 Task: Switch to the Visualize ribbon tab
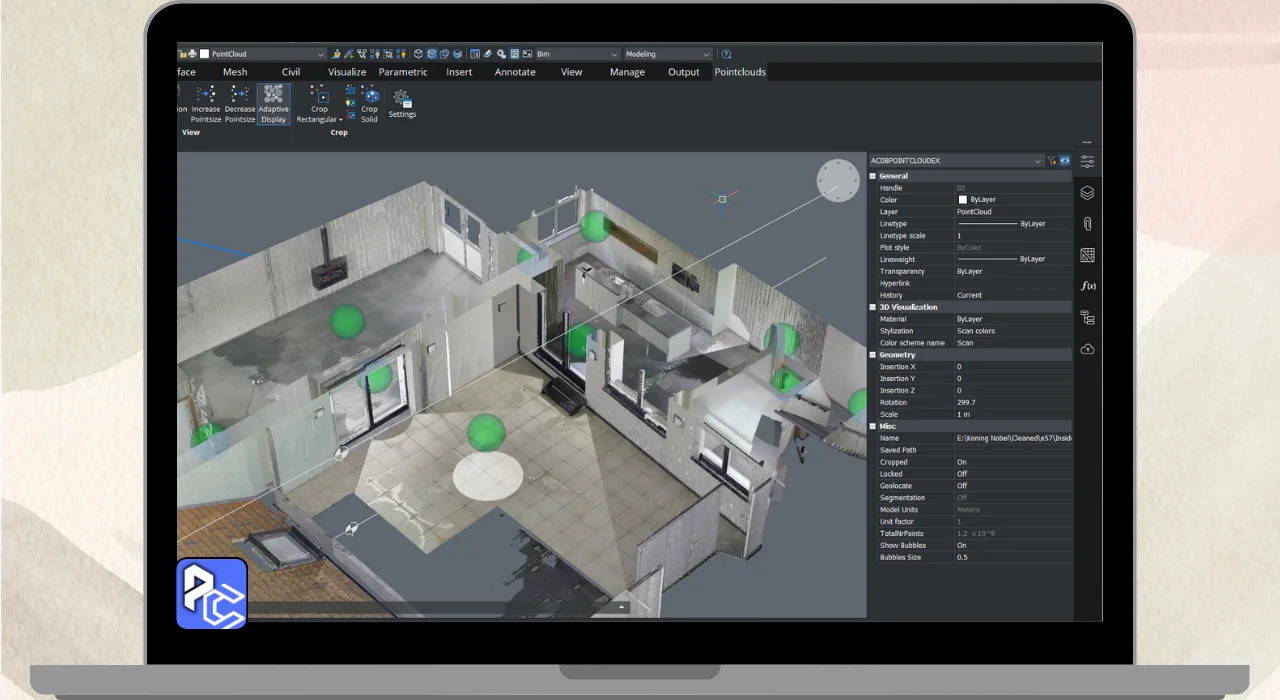point(347,72)
